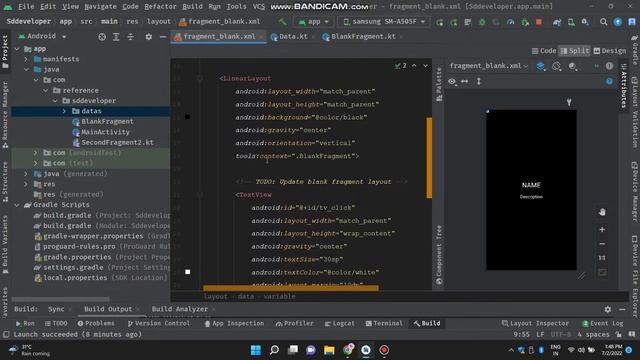Open the Layout Inspector tool window

[x=535, y=323]
